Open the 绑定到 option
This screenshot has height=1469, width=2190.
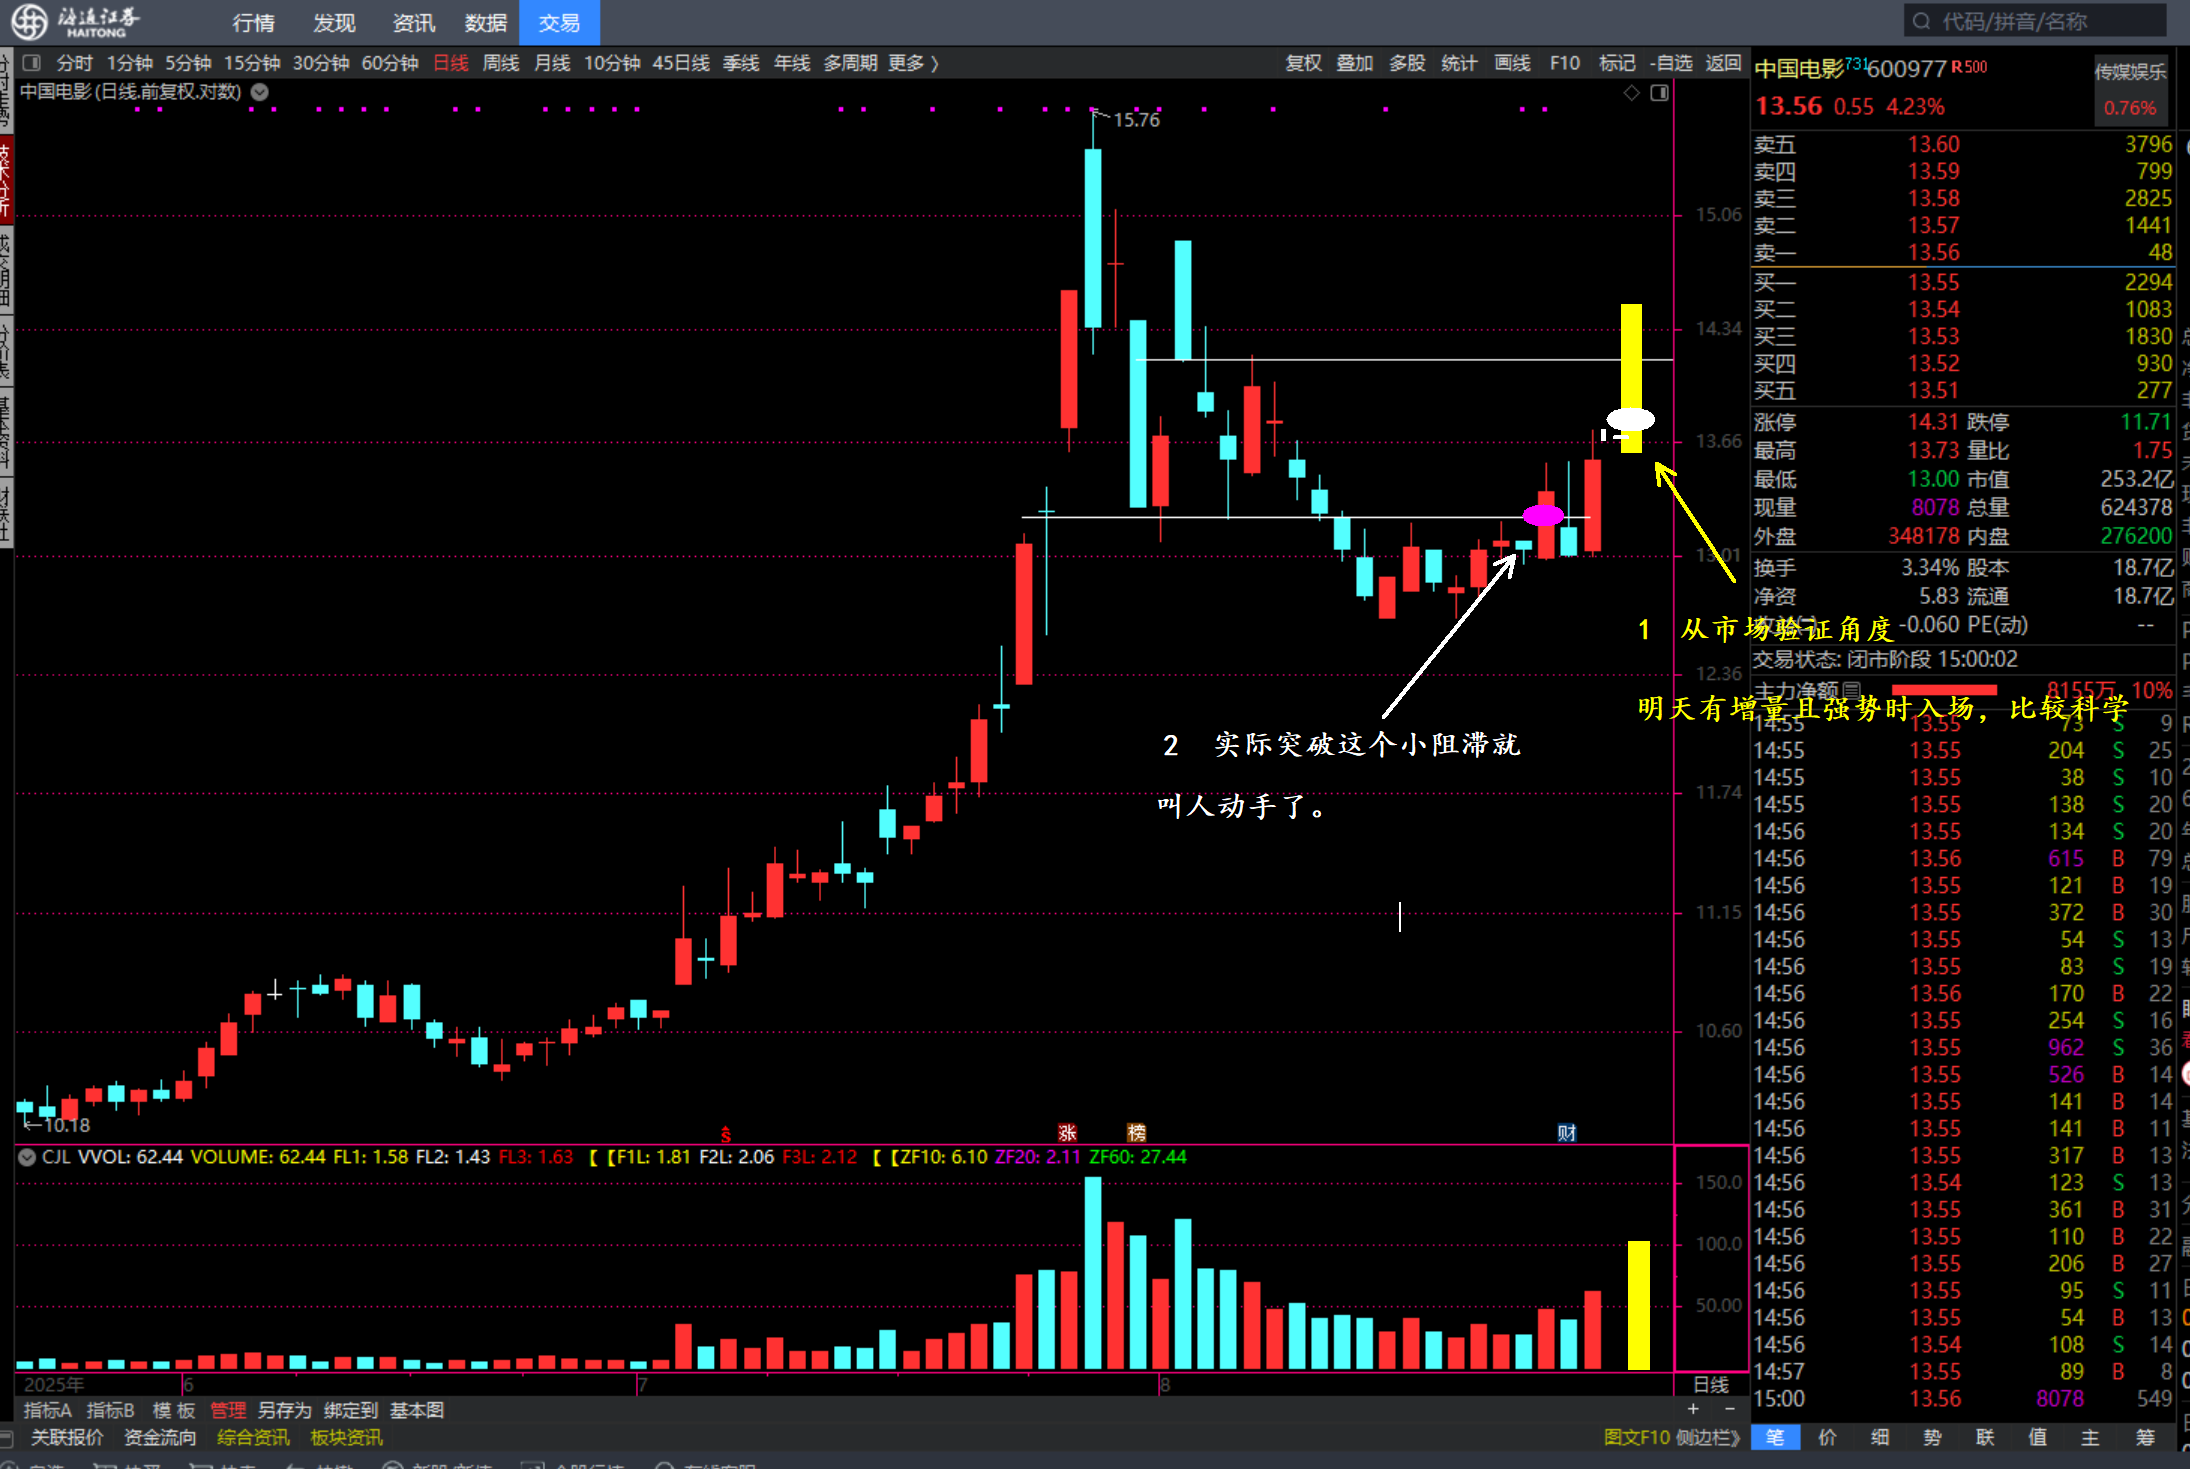click(x=350, y=1410)
